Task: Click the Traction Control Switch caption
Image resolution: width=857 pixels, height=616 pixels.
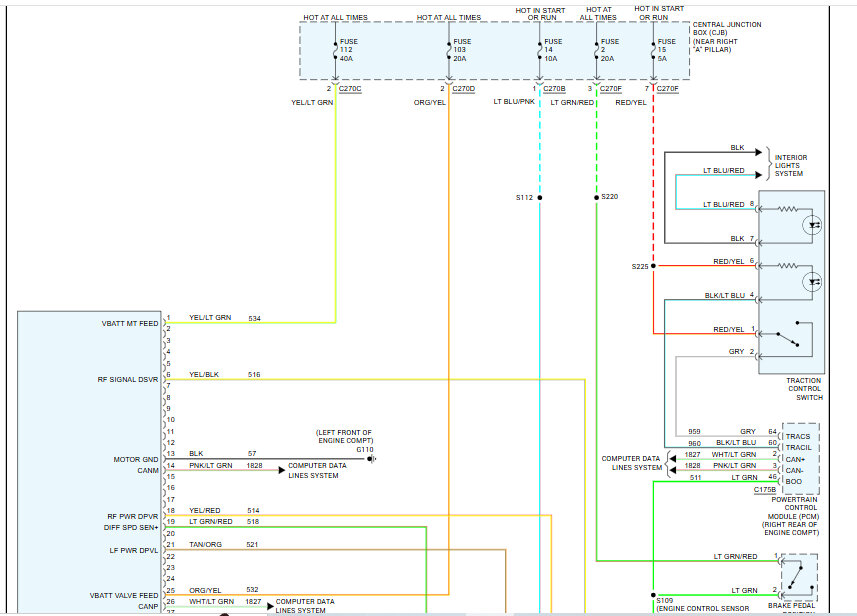Action: [804, 389]
